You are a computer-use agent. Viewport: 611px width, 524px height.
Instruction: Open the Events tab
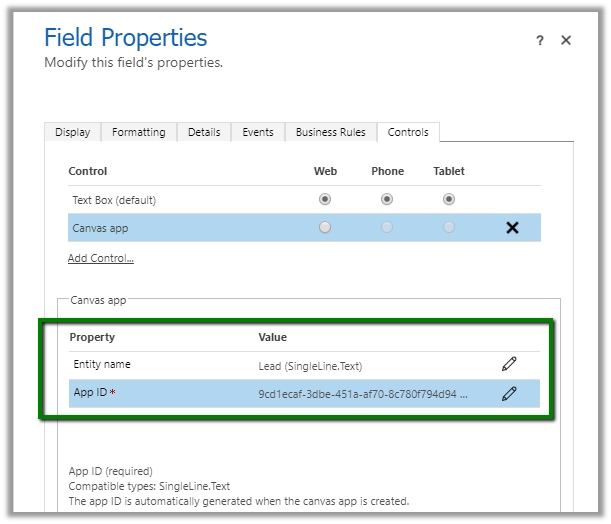click(258, 132)
